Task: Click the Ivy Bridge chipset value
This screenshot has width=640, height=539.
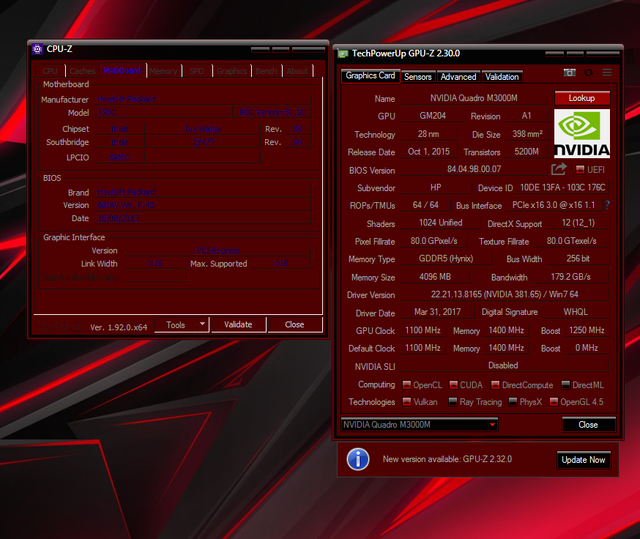Action: click(x=202, y=129)
